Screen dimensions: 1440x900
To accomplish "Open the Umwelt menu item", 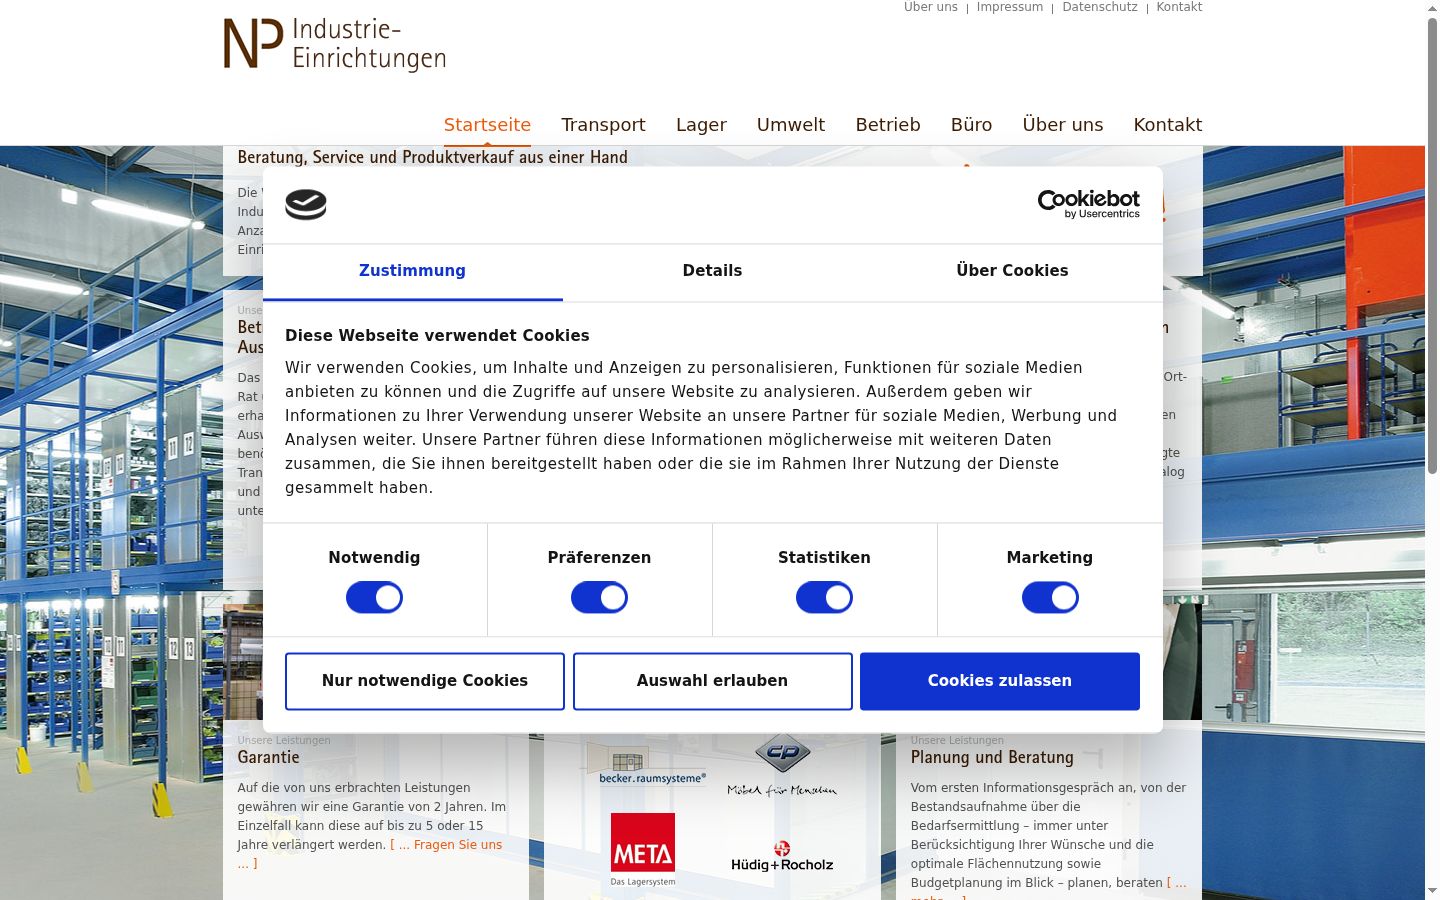I will [x=791, y=125].
